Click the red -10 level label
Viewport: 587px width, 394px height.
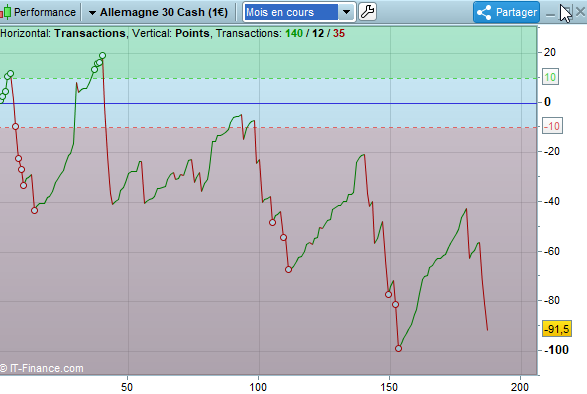(552, 126)
